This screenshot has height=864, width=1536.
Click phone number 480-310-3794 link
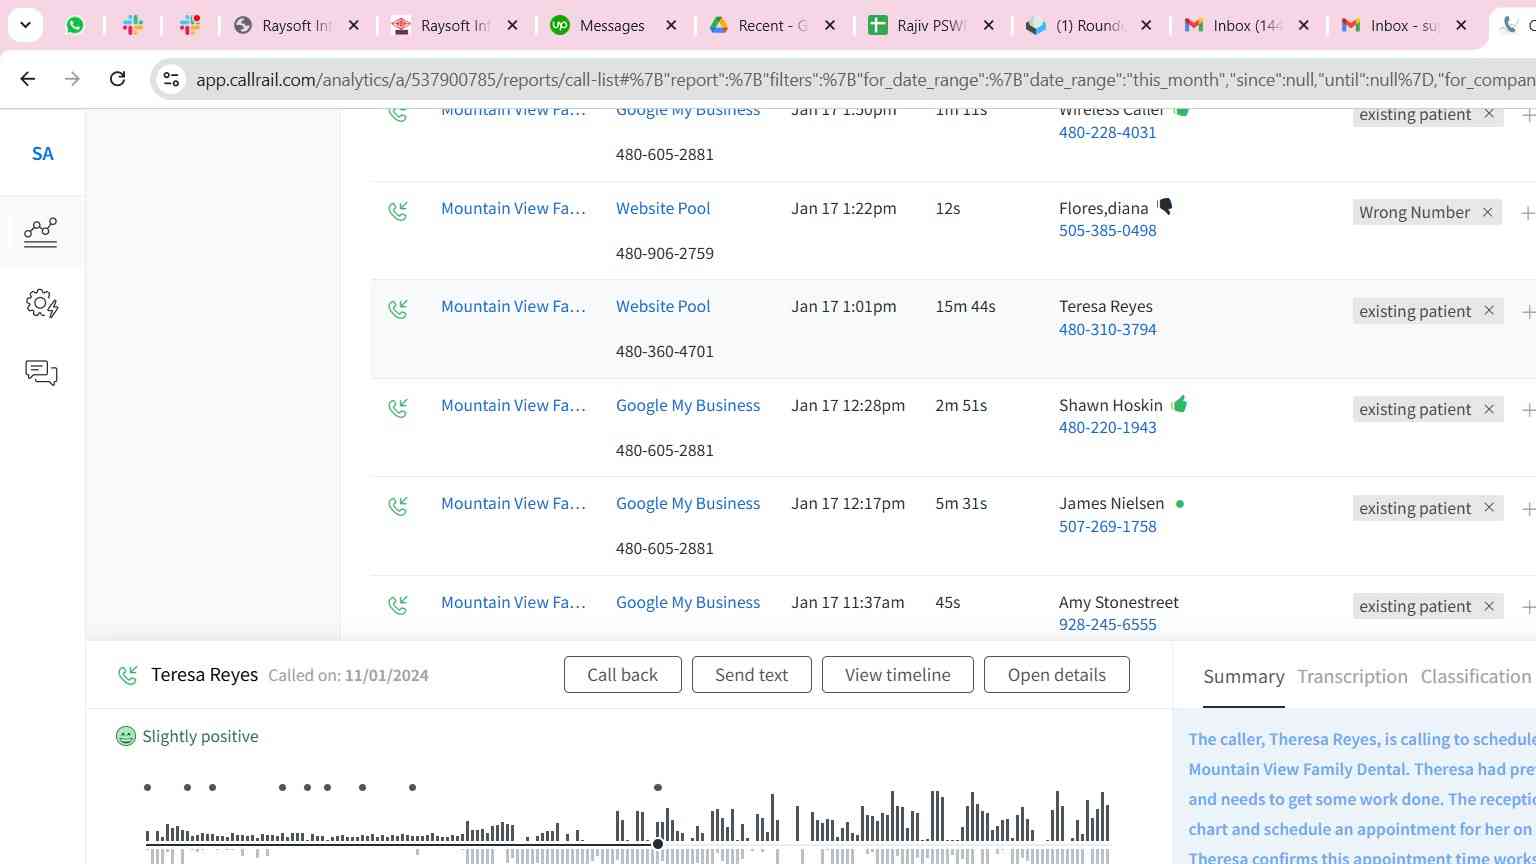click(x=1107, y=329)
